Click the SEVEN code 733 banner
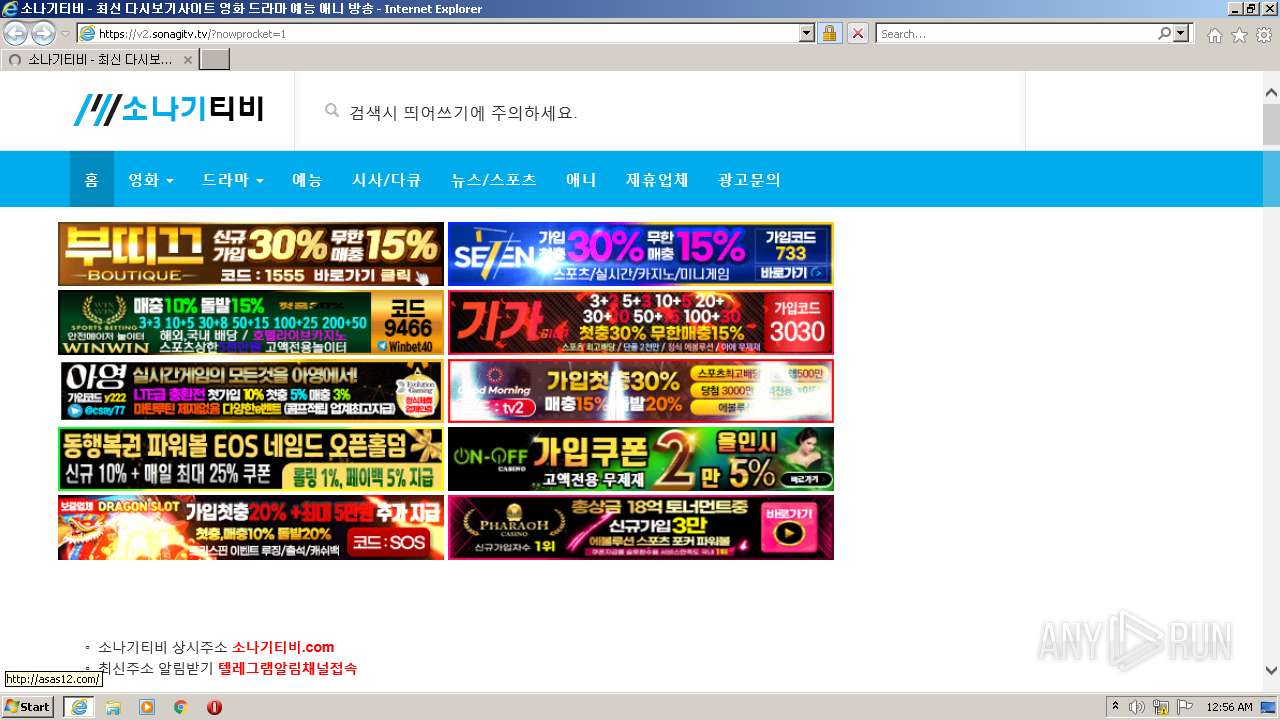The width and height of the screenshot is (1280, 720). 640,254
